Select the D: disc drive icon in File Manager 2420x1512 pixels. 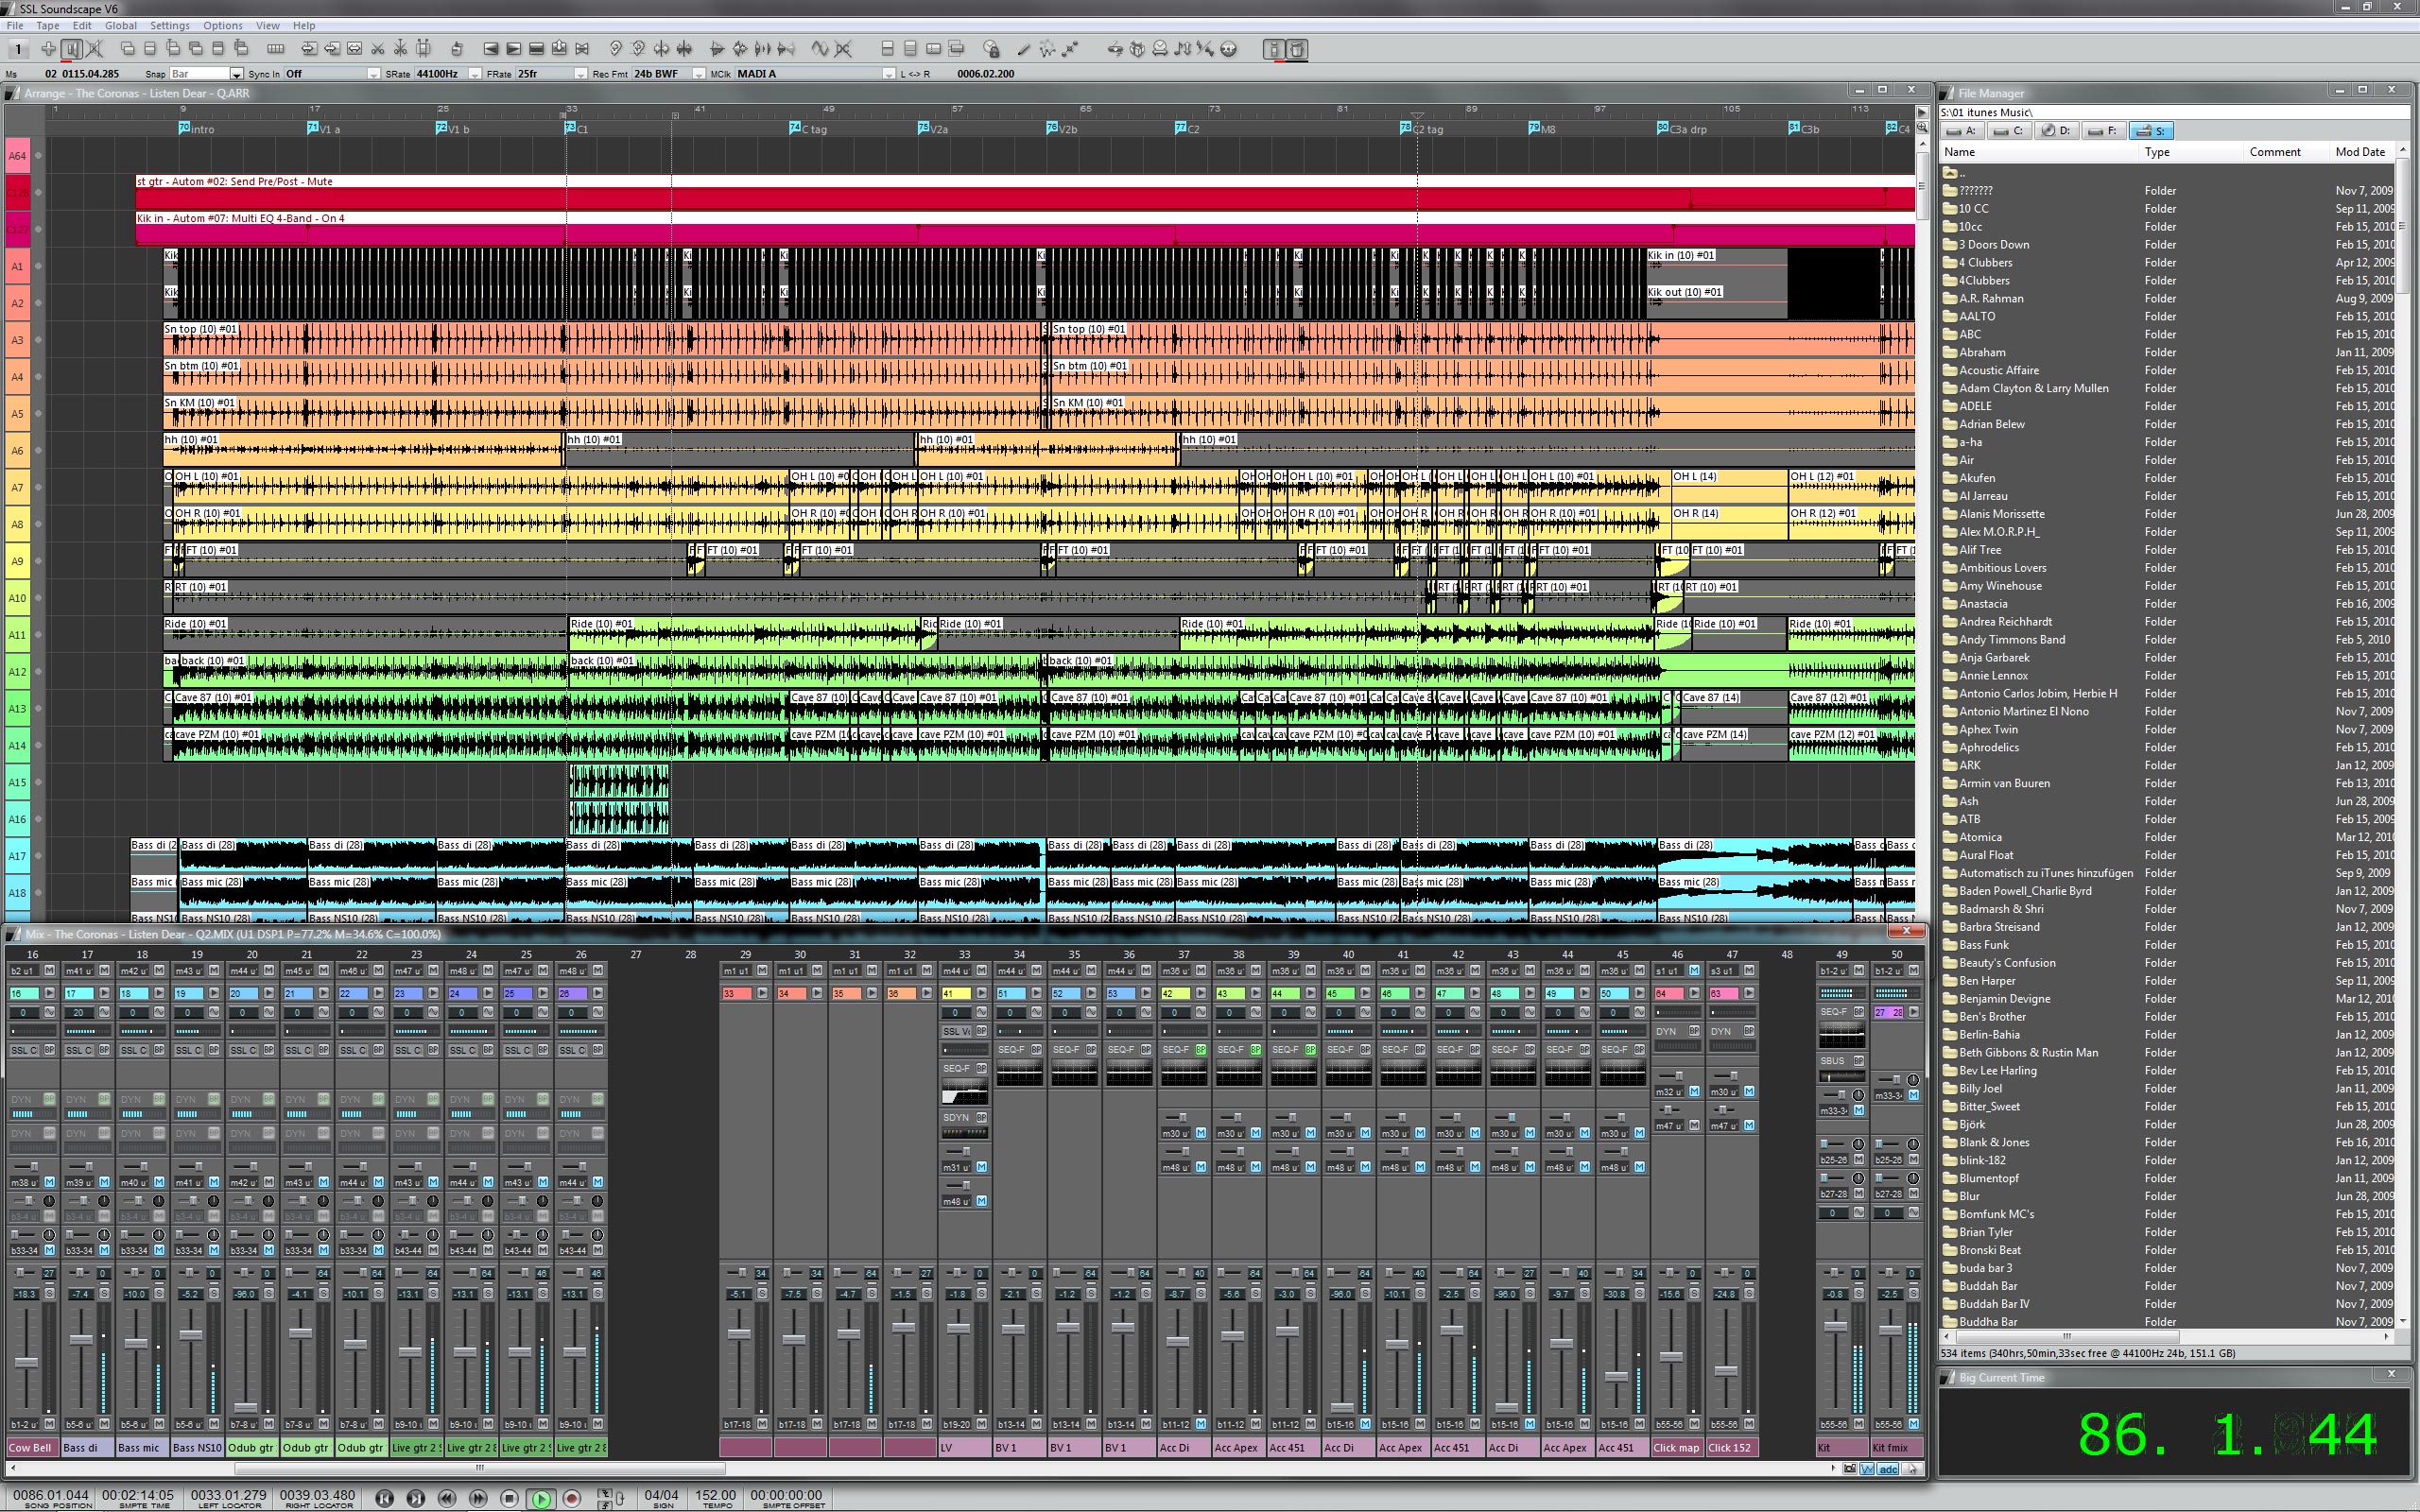[x=2056, y=131]
